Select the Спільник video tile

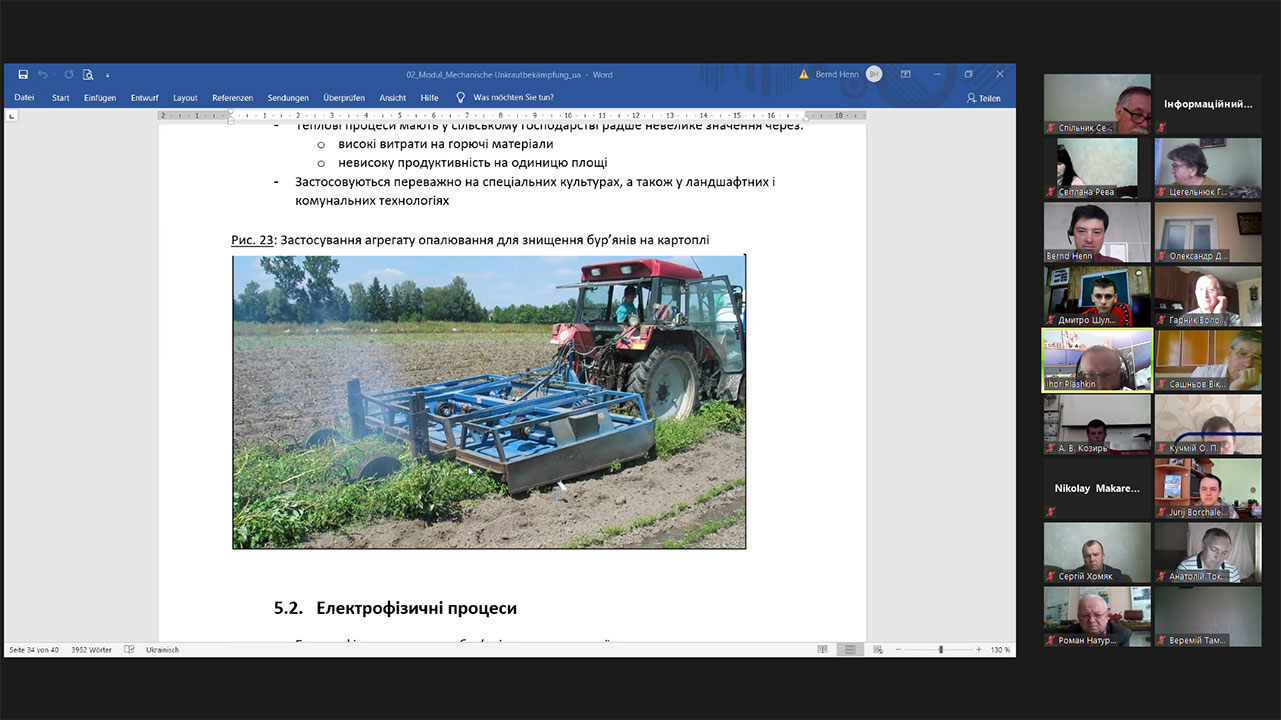pyautogui.click(x=1097, y=104)
